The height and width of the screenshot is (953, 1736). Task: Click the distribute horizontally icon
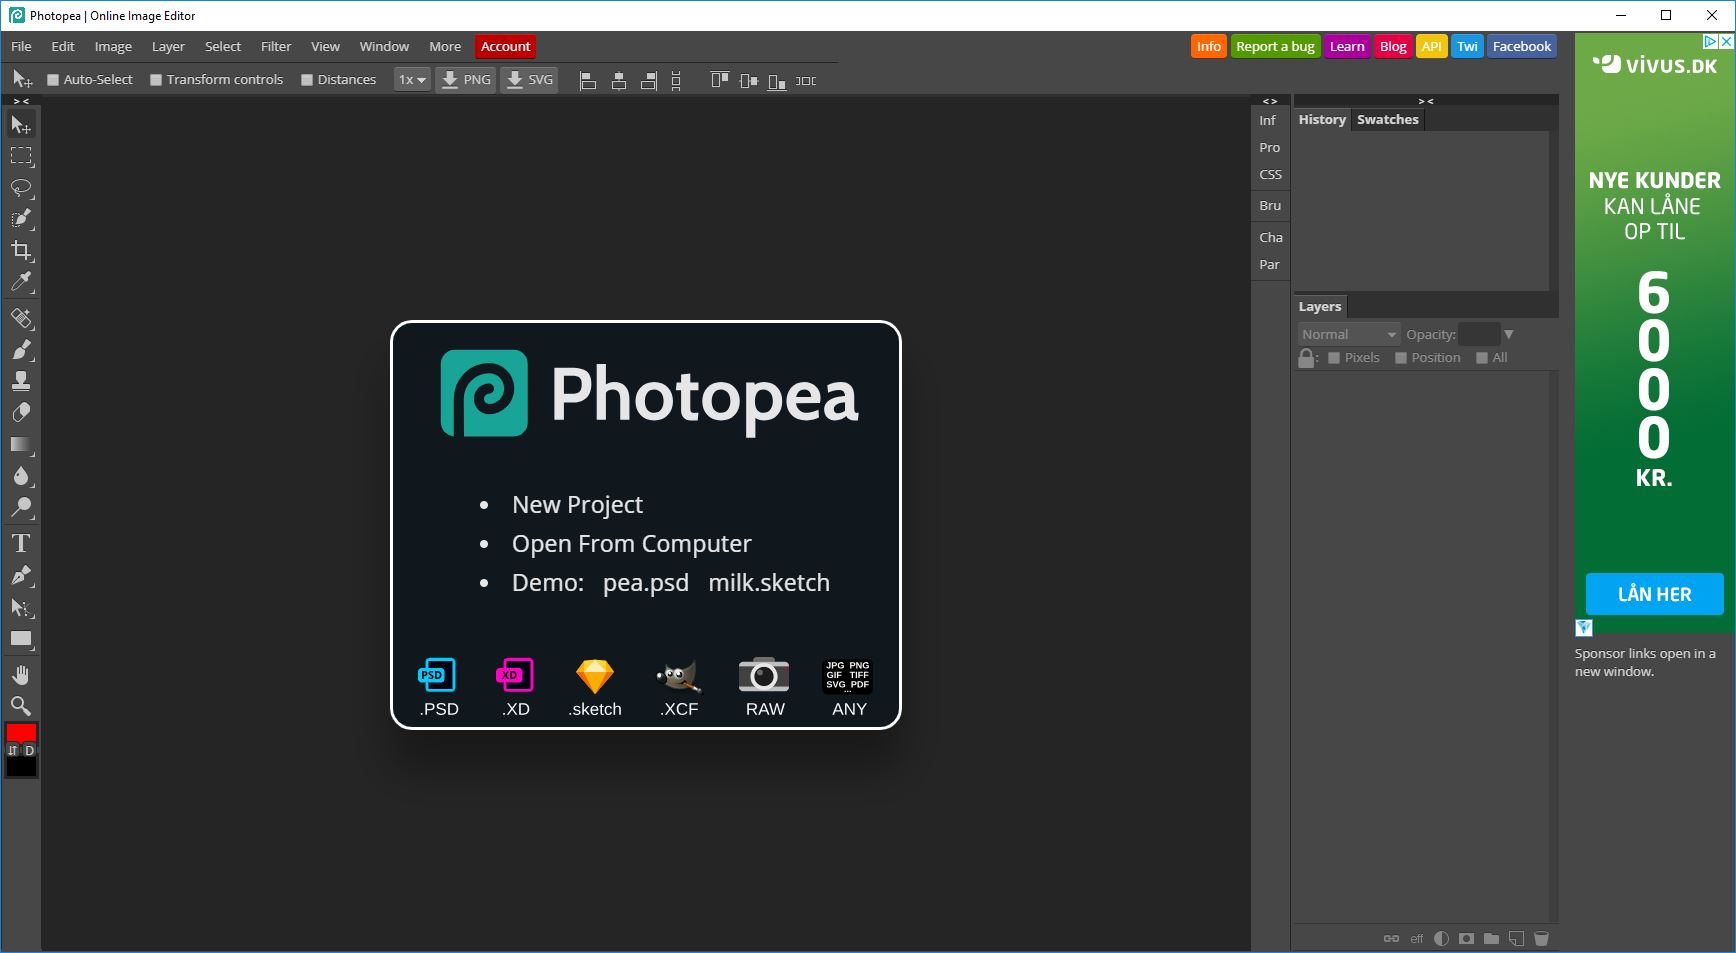(x=806, y=80)
